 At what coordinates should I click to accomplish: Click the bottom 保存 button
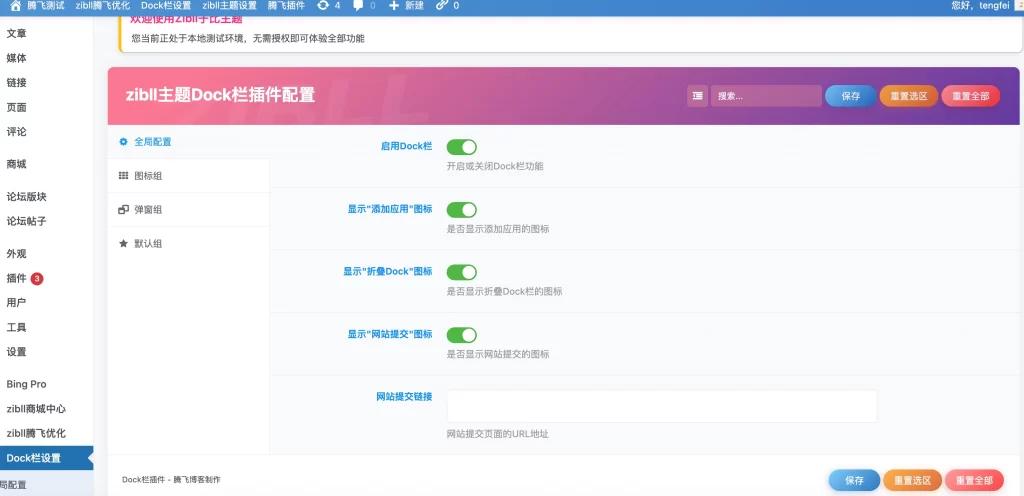click(x=854, y=480)
